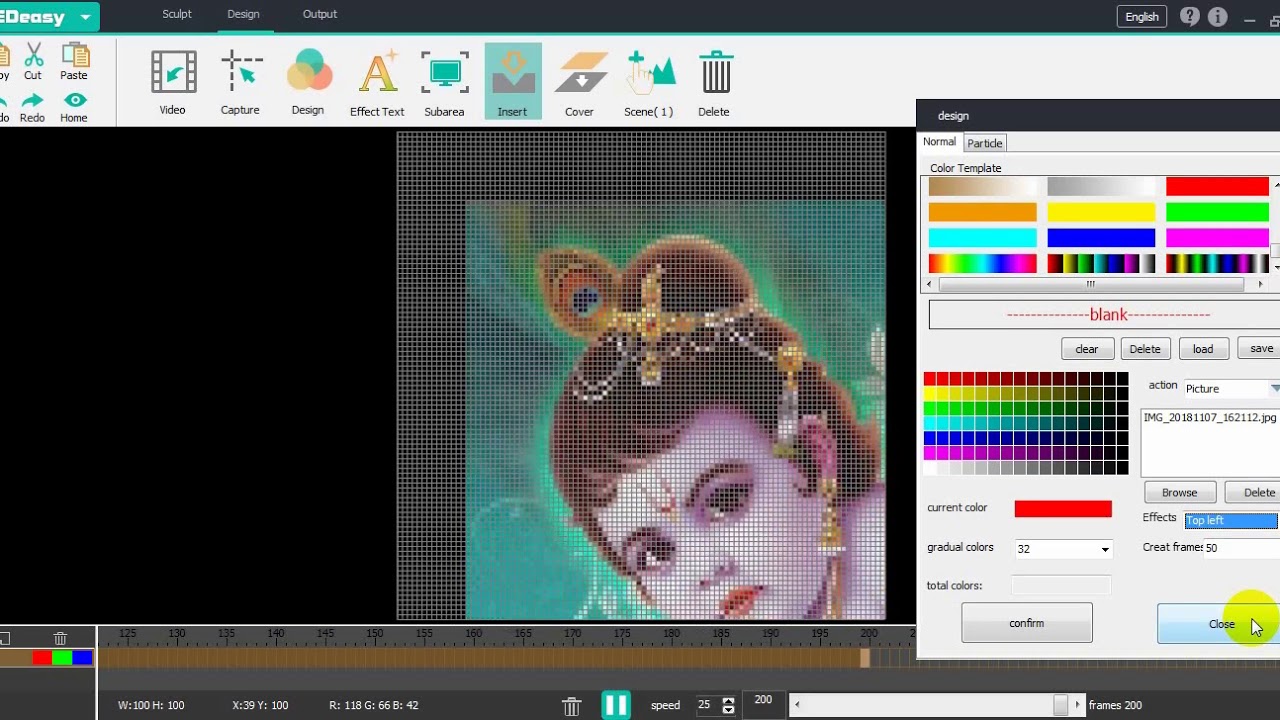Open the Design tool

(308, 83)
